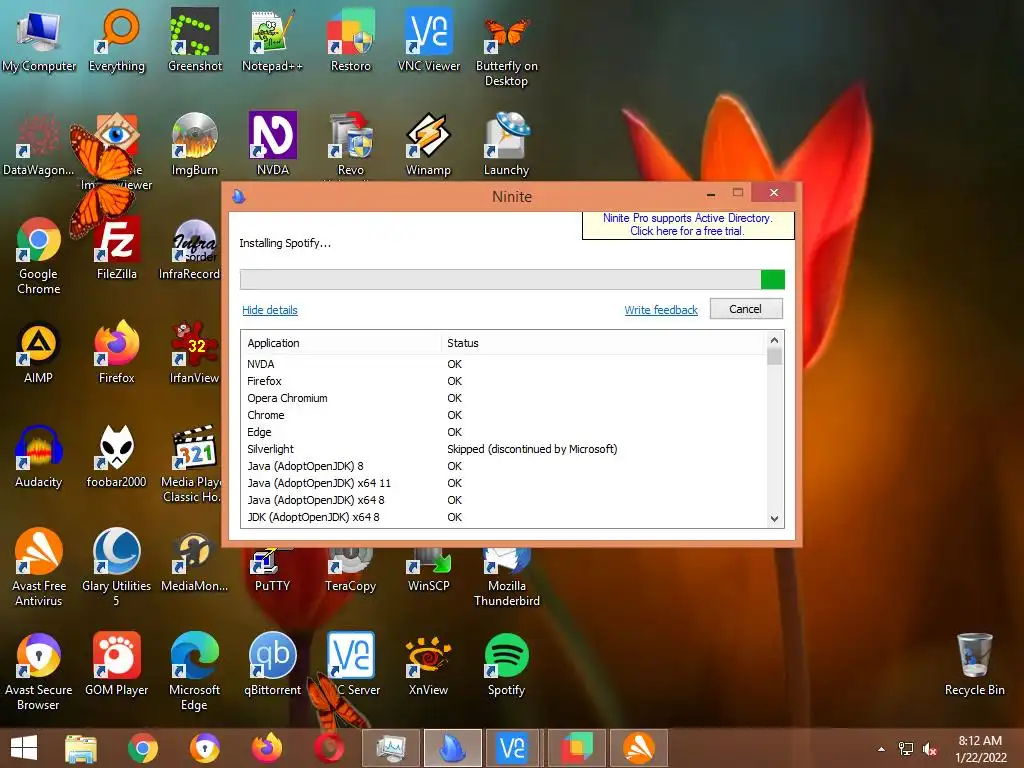The height and width of the screenshot is (768, 1024).
Task: Open the MediaMonkey desktop shortcut
Action: pyautogui.click(x=195, y=563)
